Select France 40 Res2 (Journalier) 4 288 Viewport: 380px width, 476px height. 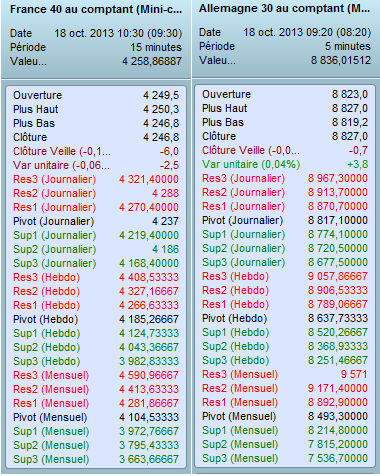pyautogui.click(x=96, y=193)
